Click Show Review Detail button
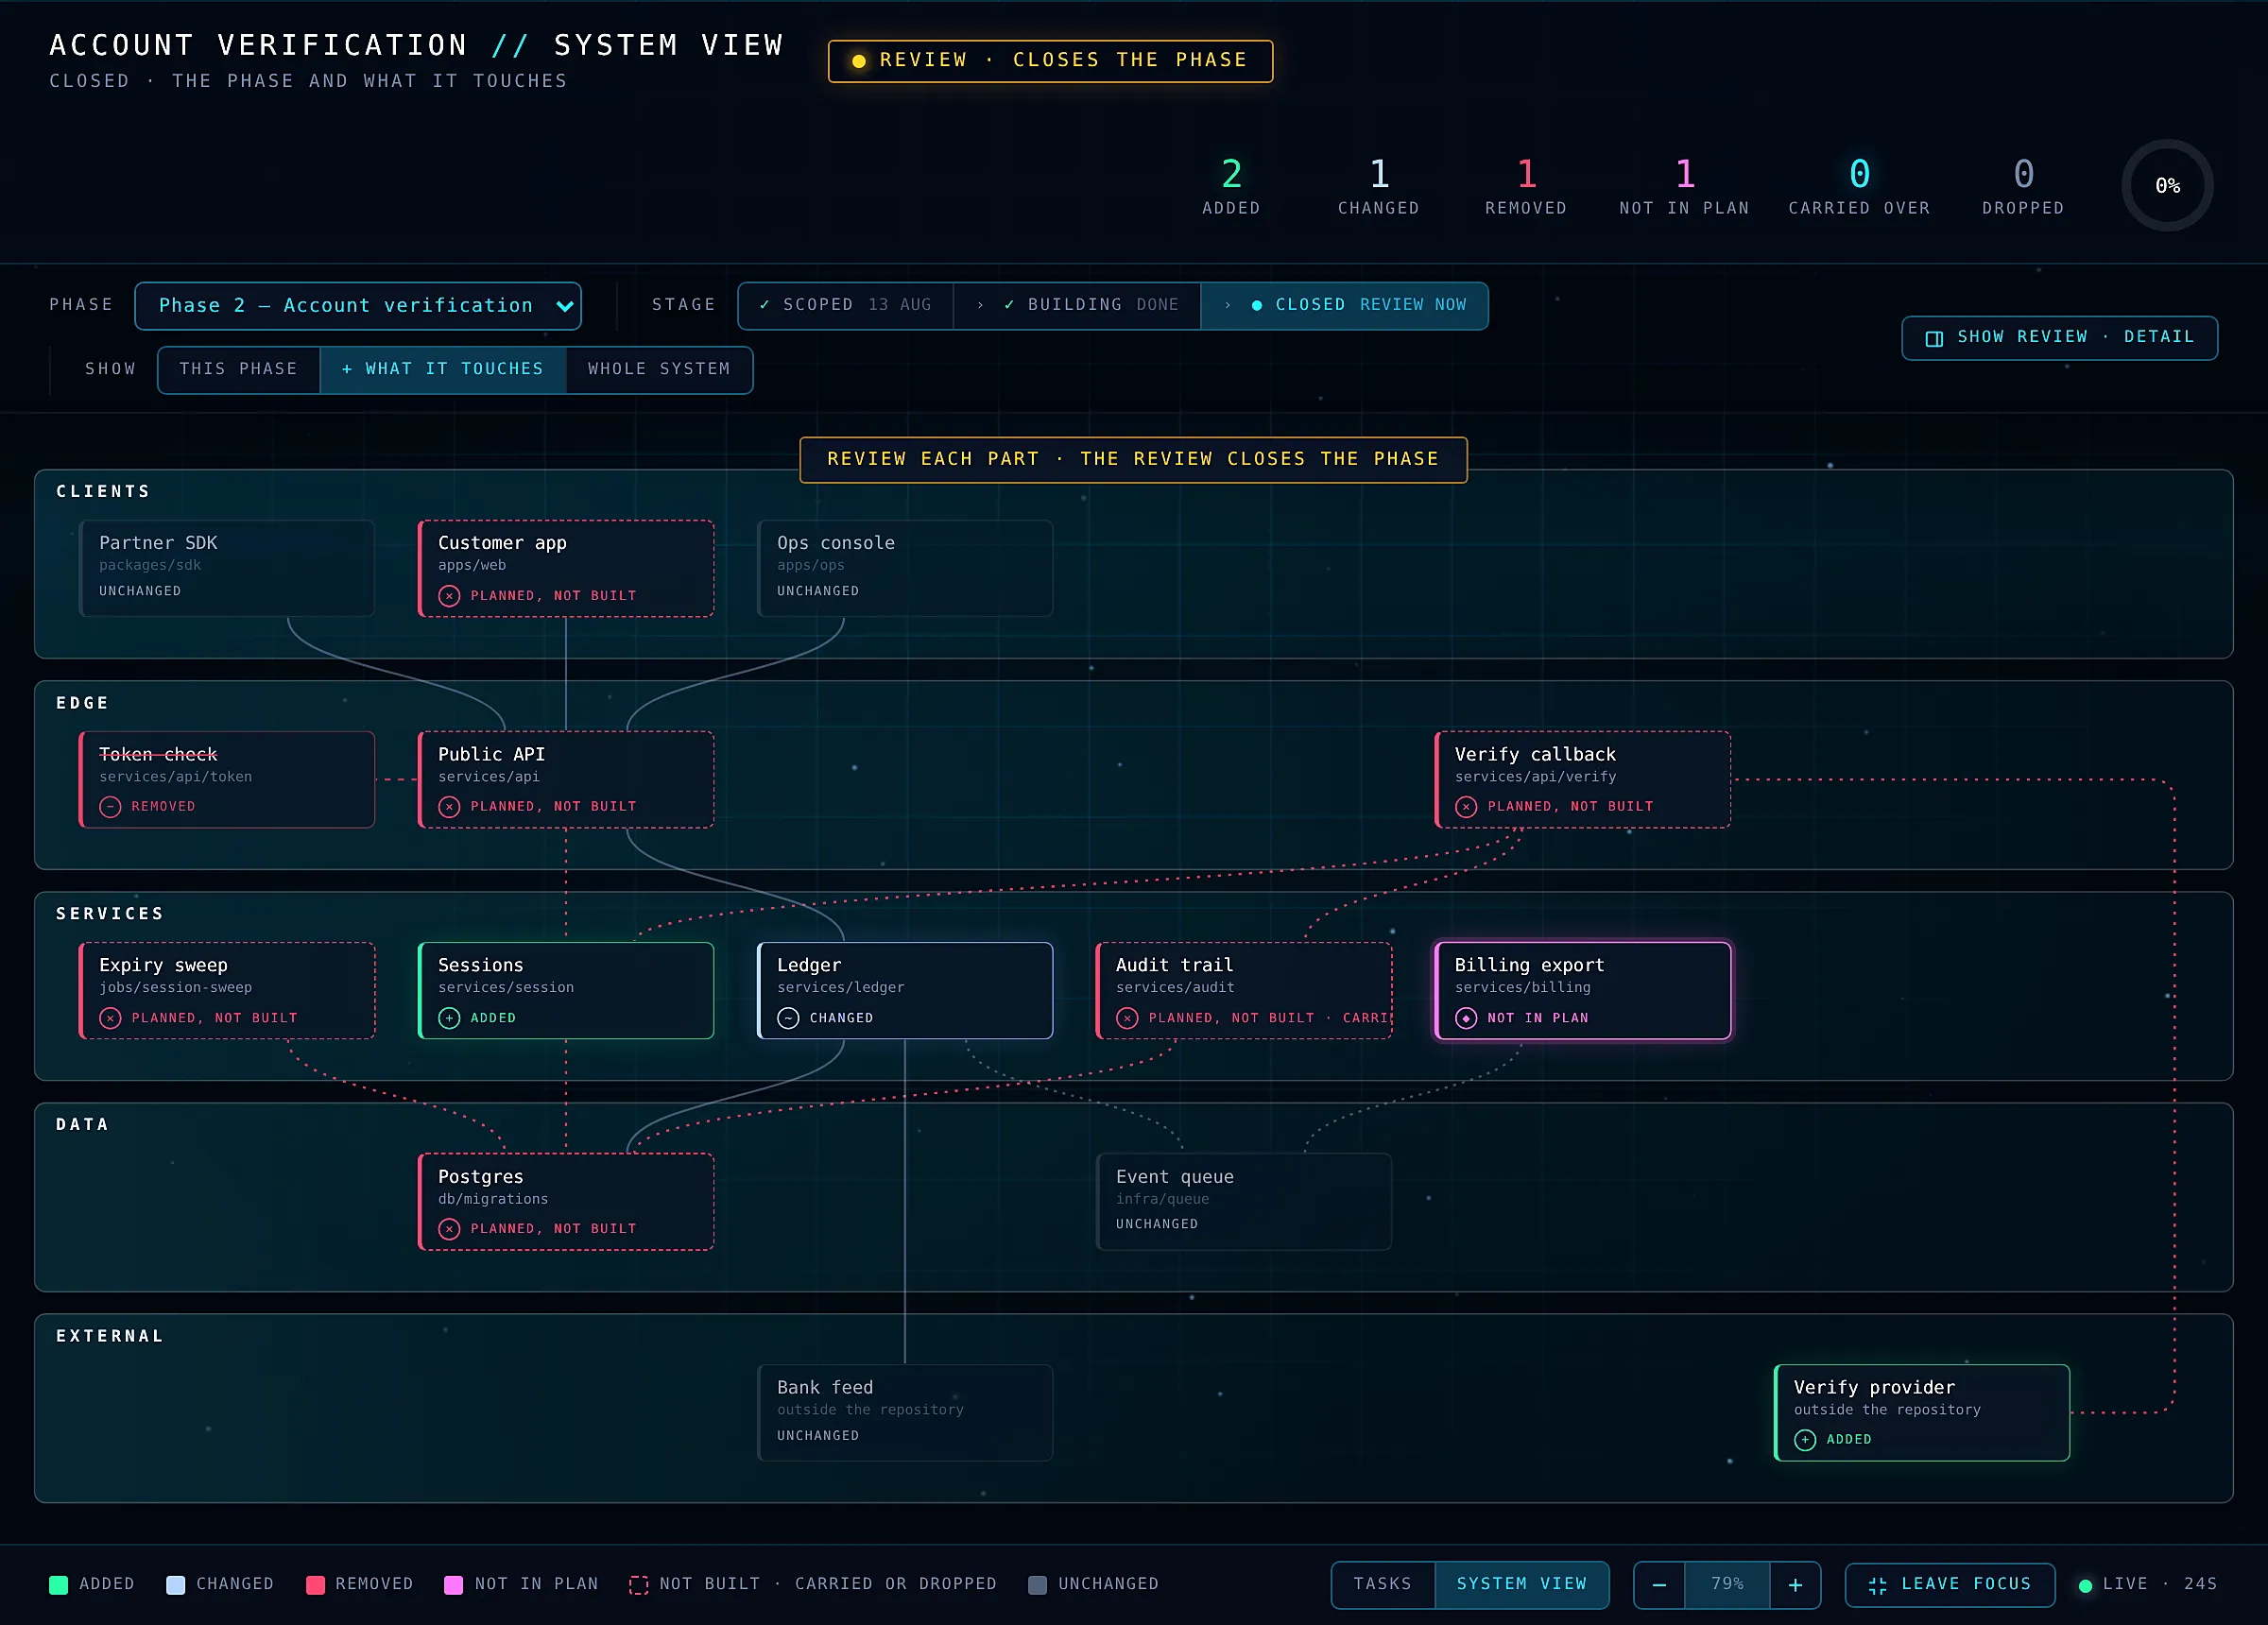 pos(2059,338)
